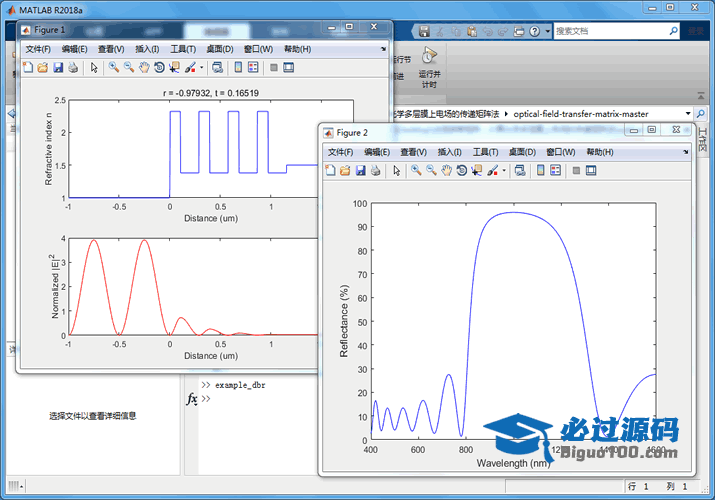Screen dimensions: 715x500
Task: Open 查看(V) menu in Figure 2
Action: pos(414,152)
